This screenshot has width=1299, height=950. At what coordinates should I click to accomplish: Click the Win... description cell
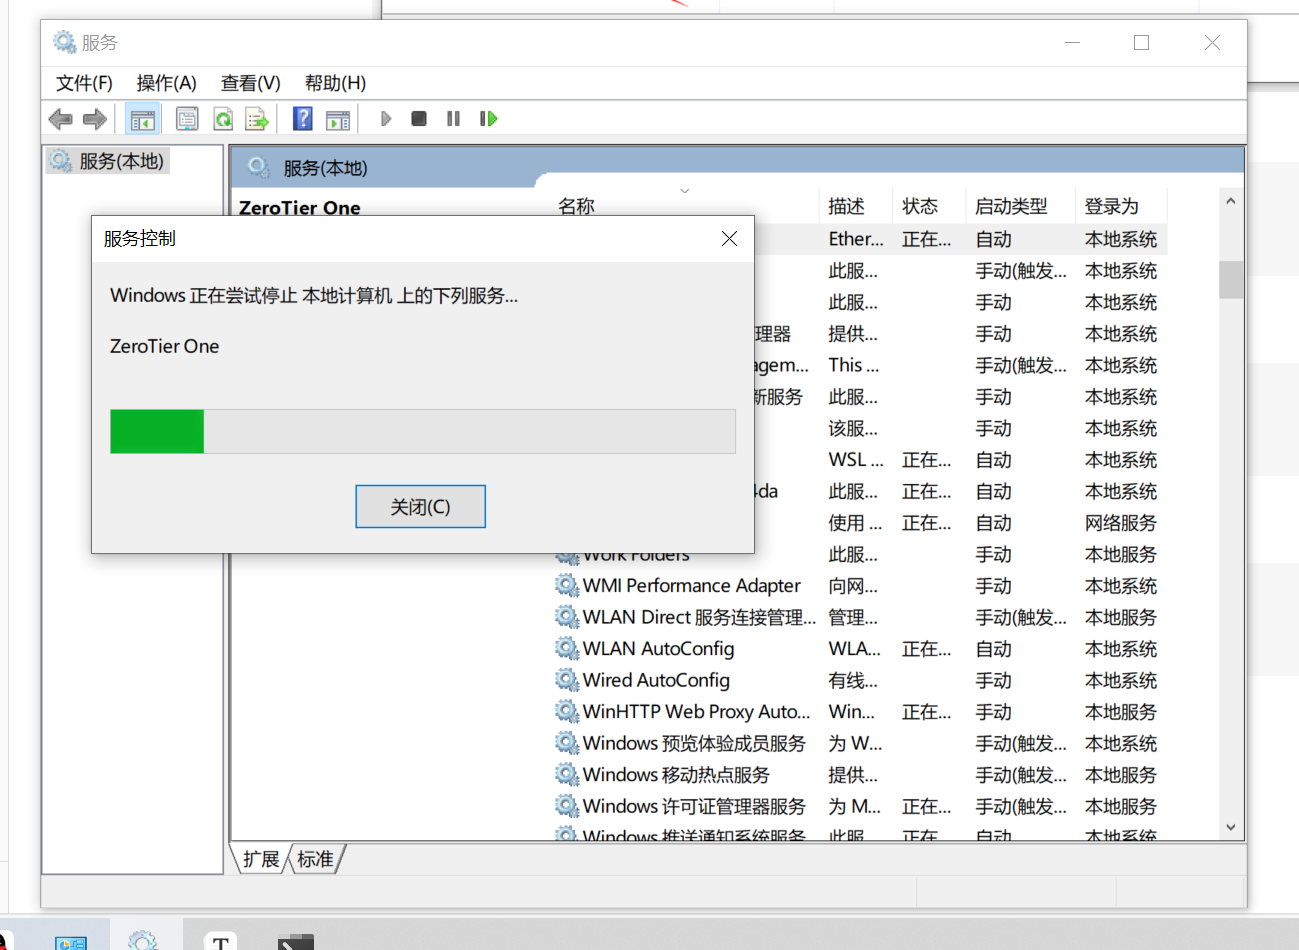tap(852, 712)
